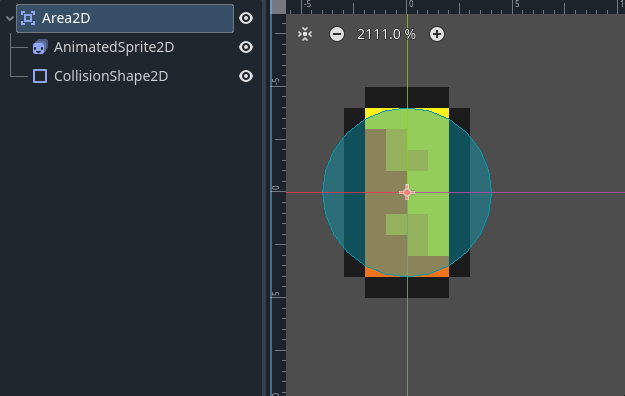
Task: Center the viewport view with the center icon
Action: click(305, 34)
